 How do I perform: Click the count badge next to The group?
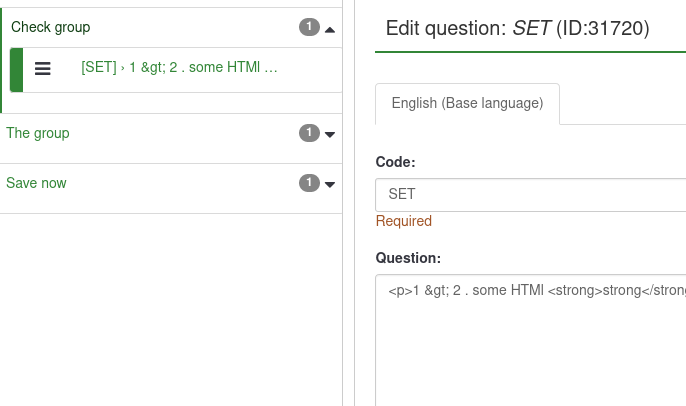click(309, 133)
